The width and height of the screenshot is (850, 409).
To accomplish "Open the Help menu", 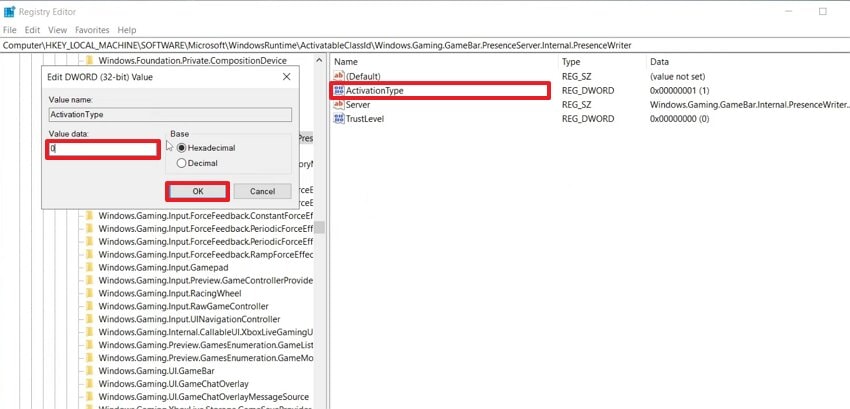I will pyautogui.click(x=127, y=30).
